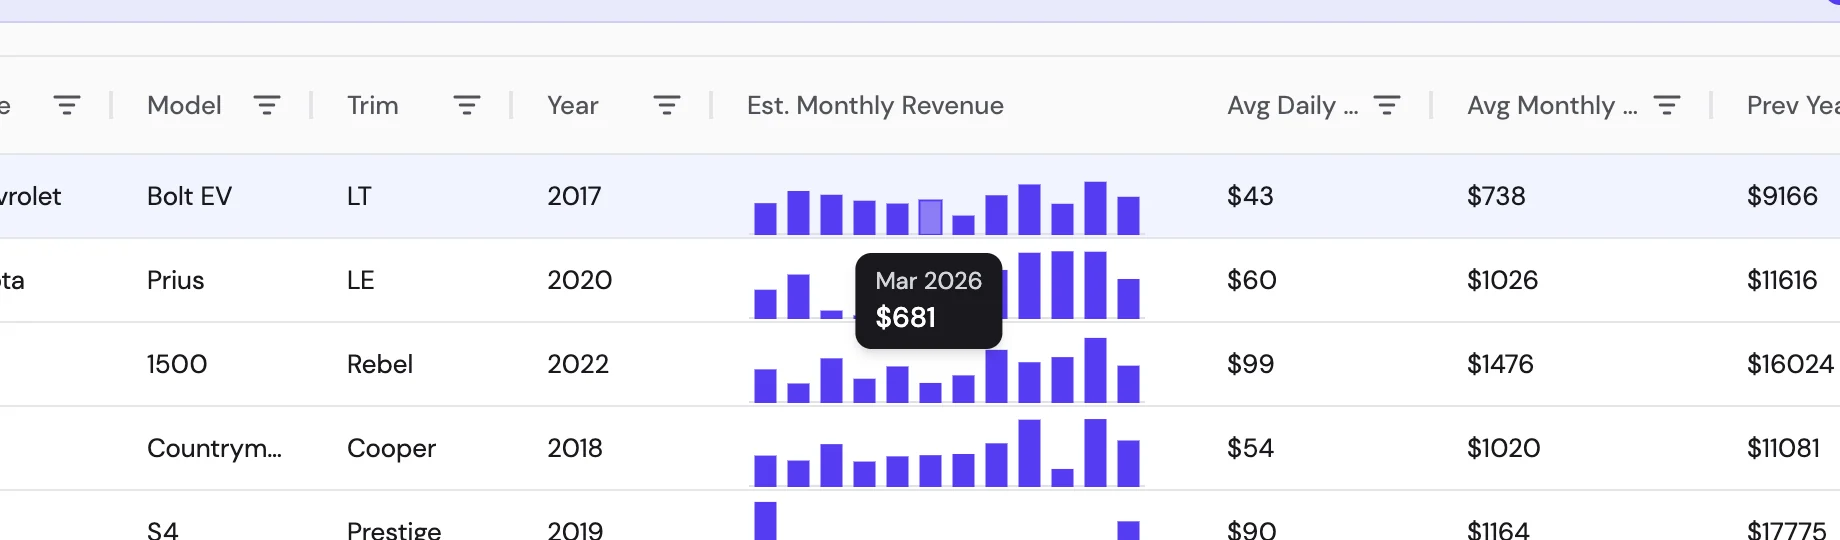Click the $1020 average monthly value

[x=1504, y=448]
